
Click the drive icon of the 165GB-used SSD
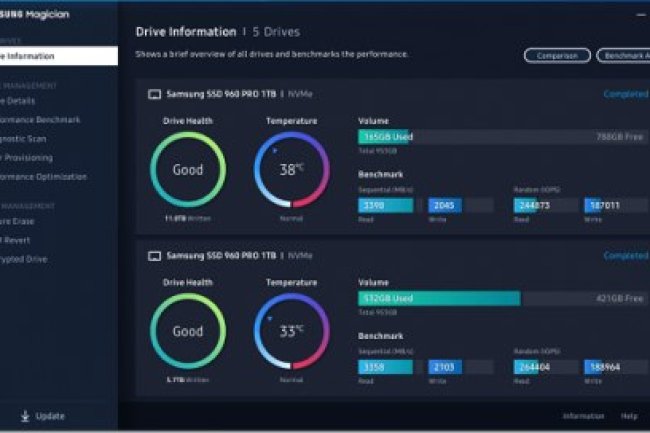coord(155,94)
